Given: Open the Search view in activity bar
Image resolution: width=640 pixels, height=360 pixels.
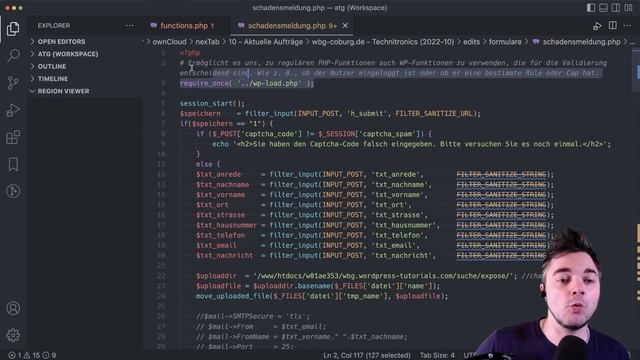Looking at the screenshot, I should pos(13,56).
